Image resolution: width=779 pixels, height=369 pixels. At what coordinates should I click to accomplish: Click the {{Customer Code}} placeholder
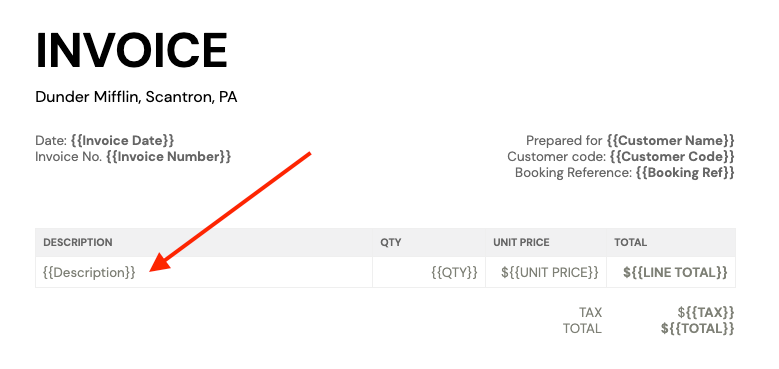click(672, 157)
